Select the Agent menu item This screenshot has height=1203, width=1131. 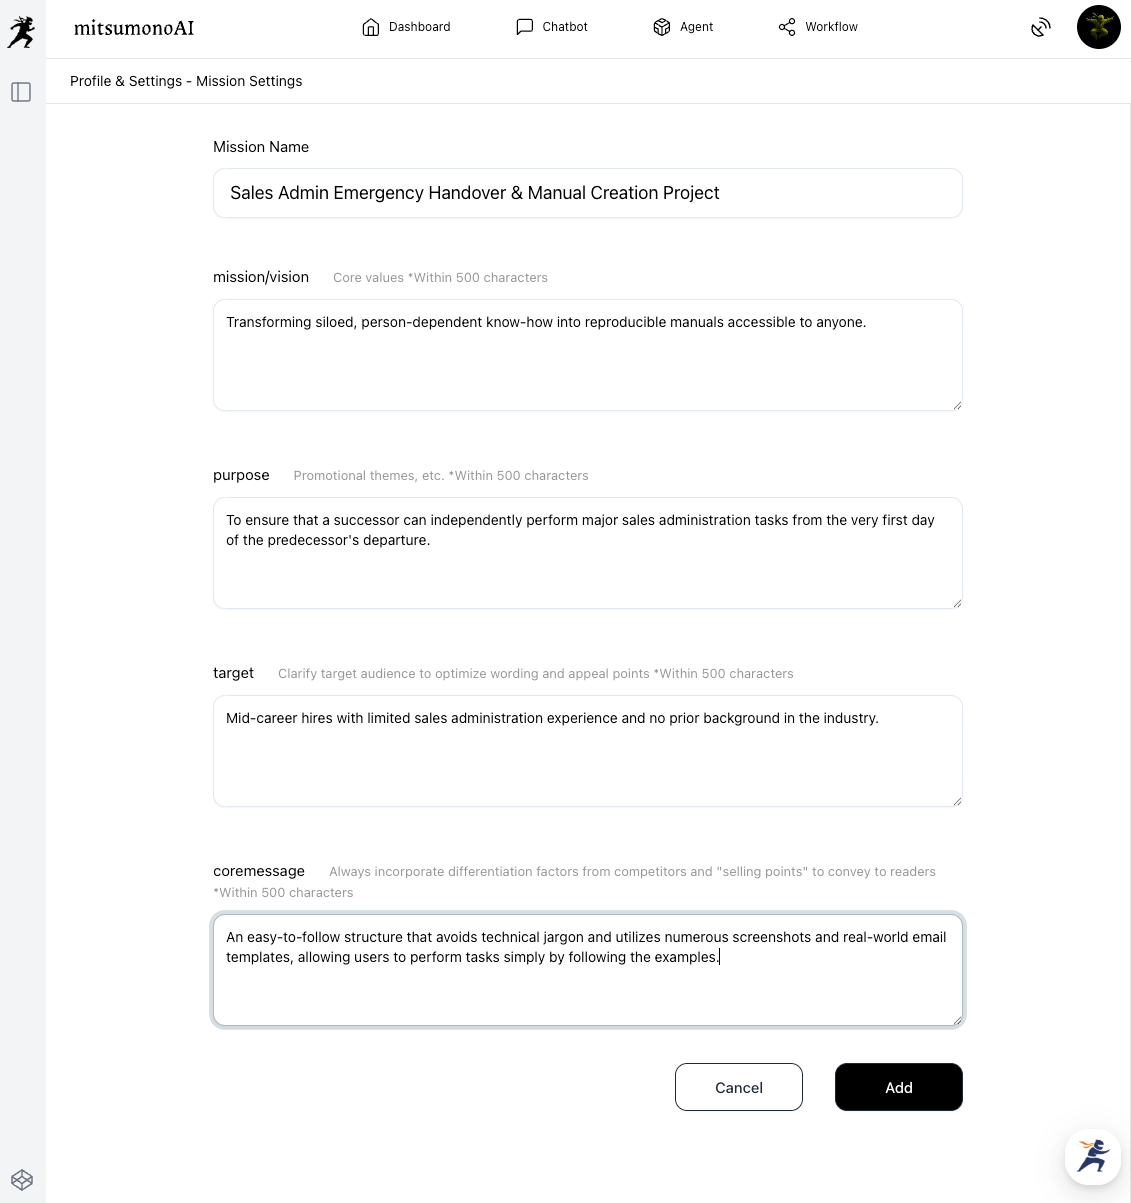tap(696, 27)
